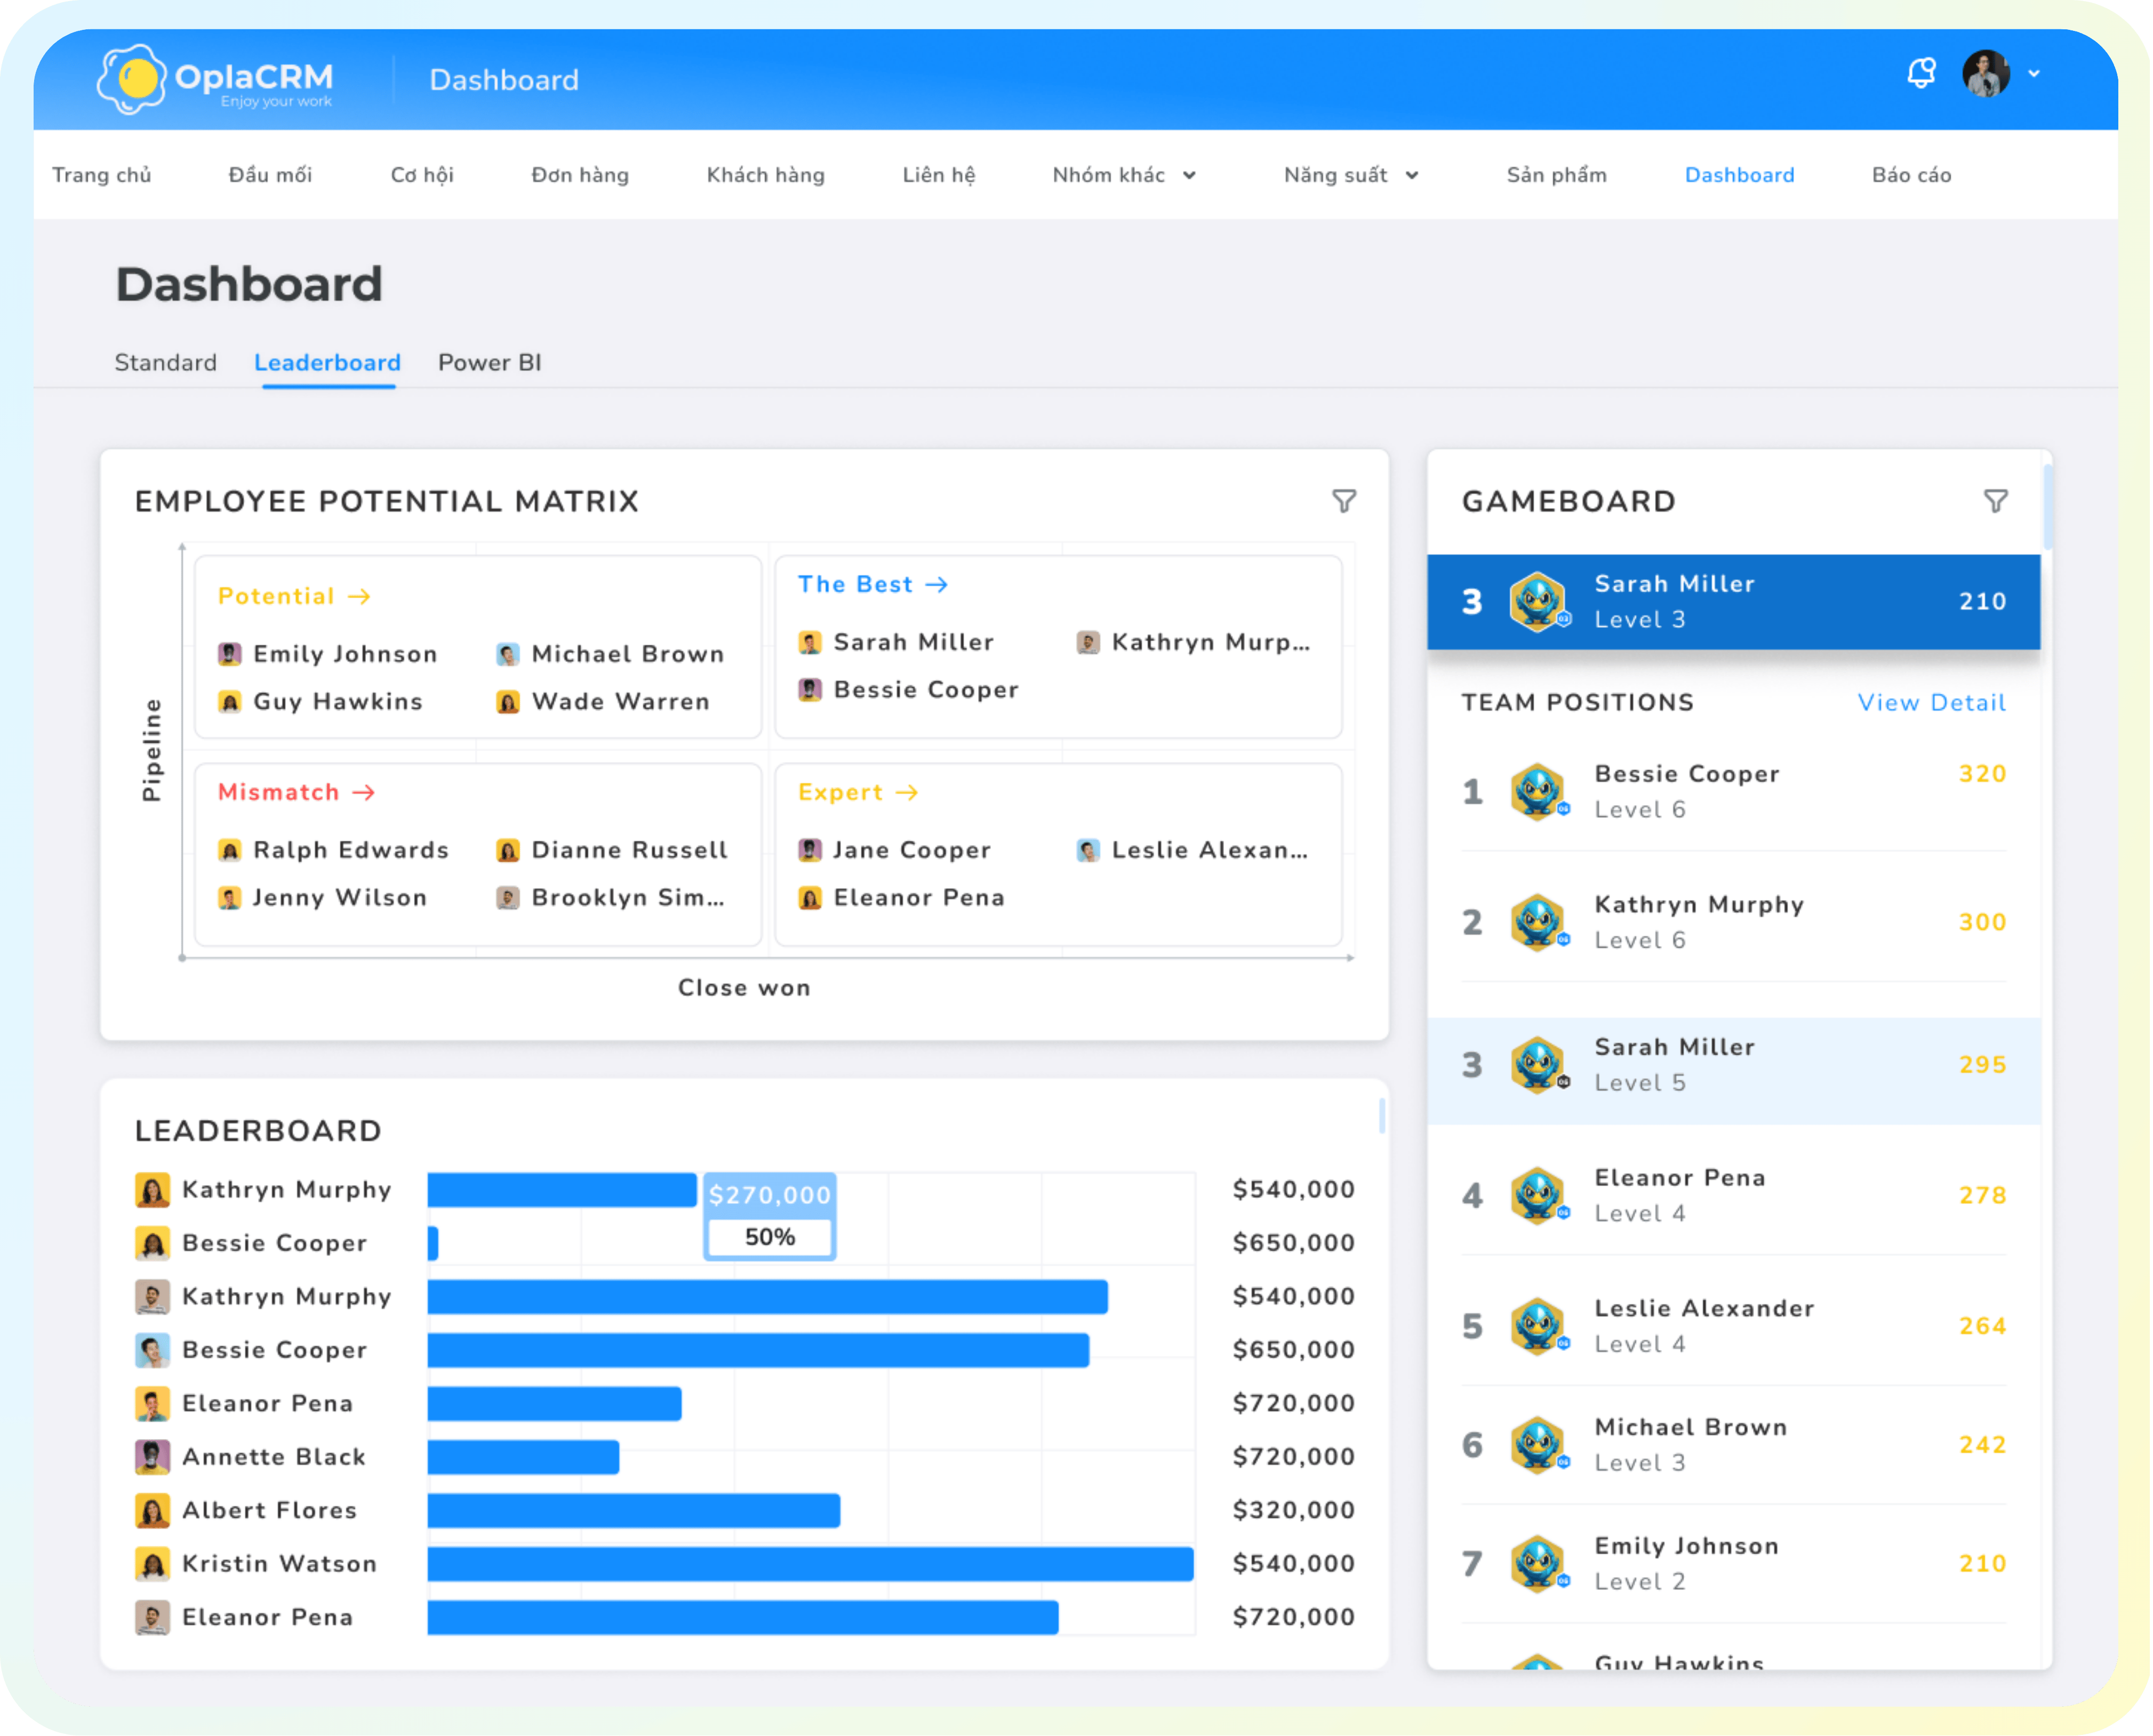The height and width of the screenshot is (1736, 2153).
Task: Switch to the Power BI tab
Action: tap(489, 362)
